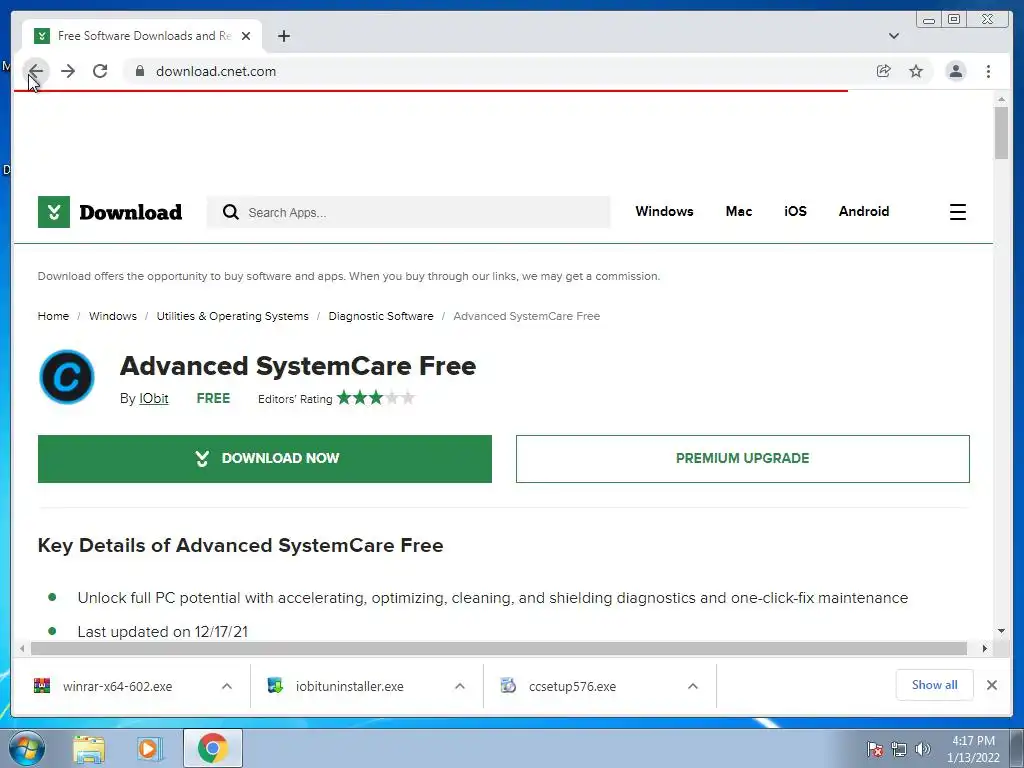1024x768 pixels.
Task: Open tab search chevron in title bar
Action: (x=894, y=36)
